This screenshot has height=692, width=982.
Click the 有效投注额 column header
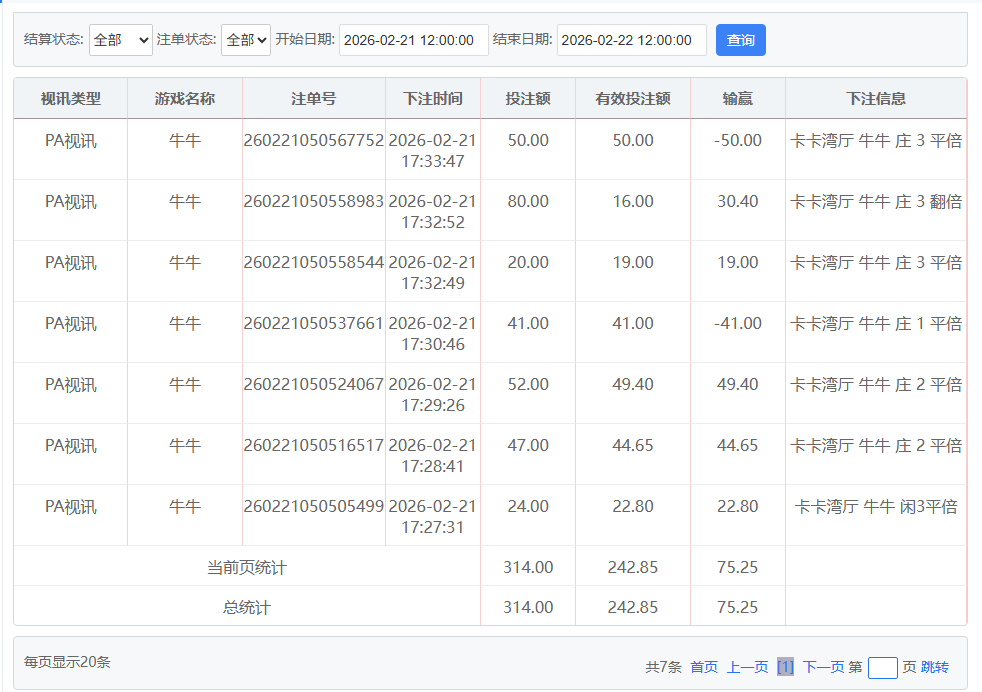(x=633, y=99)
